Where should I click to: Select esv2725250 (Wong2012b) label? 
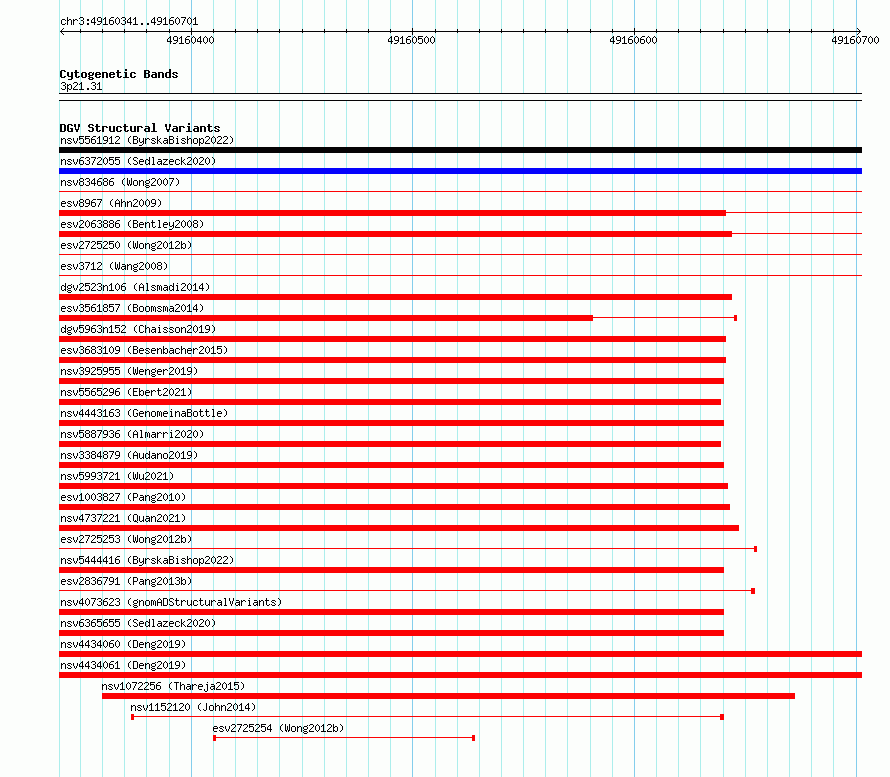coord(126,245)
